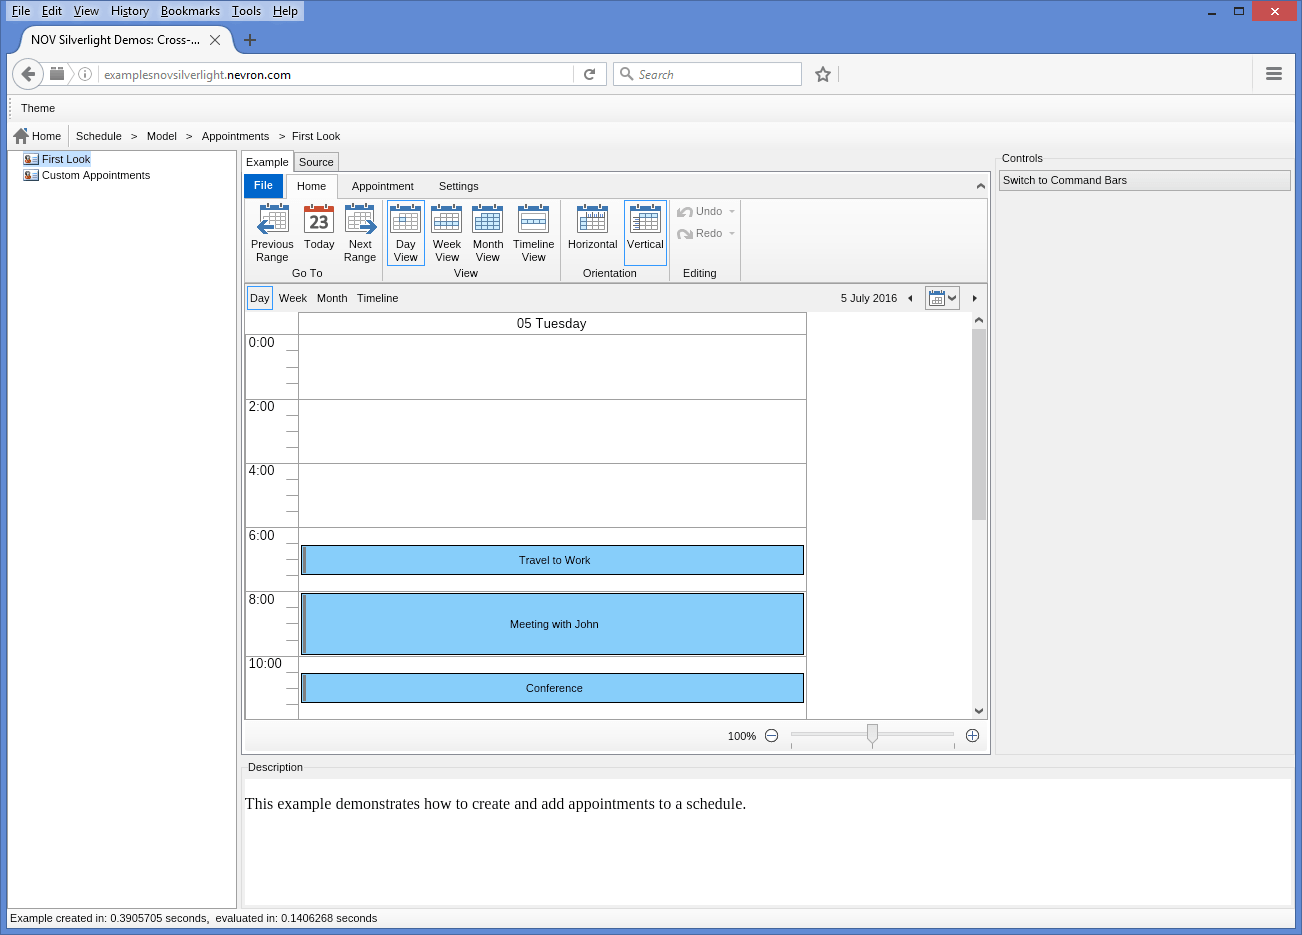Open a new browser tab
The image size is (1302, 935).
click(x=250, y=40)
